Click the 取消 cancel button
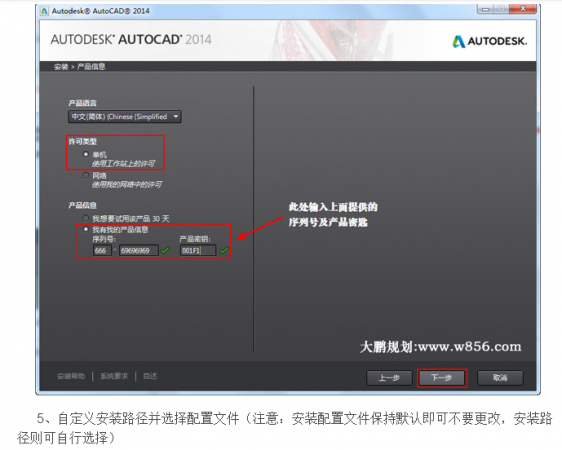The height and width of the screenshot is (450, 562). pos(500,378)
